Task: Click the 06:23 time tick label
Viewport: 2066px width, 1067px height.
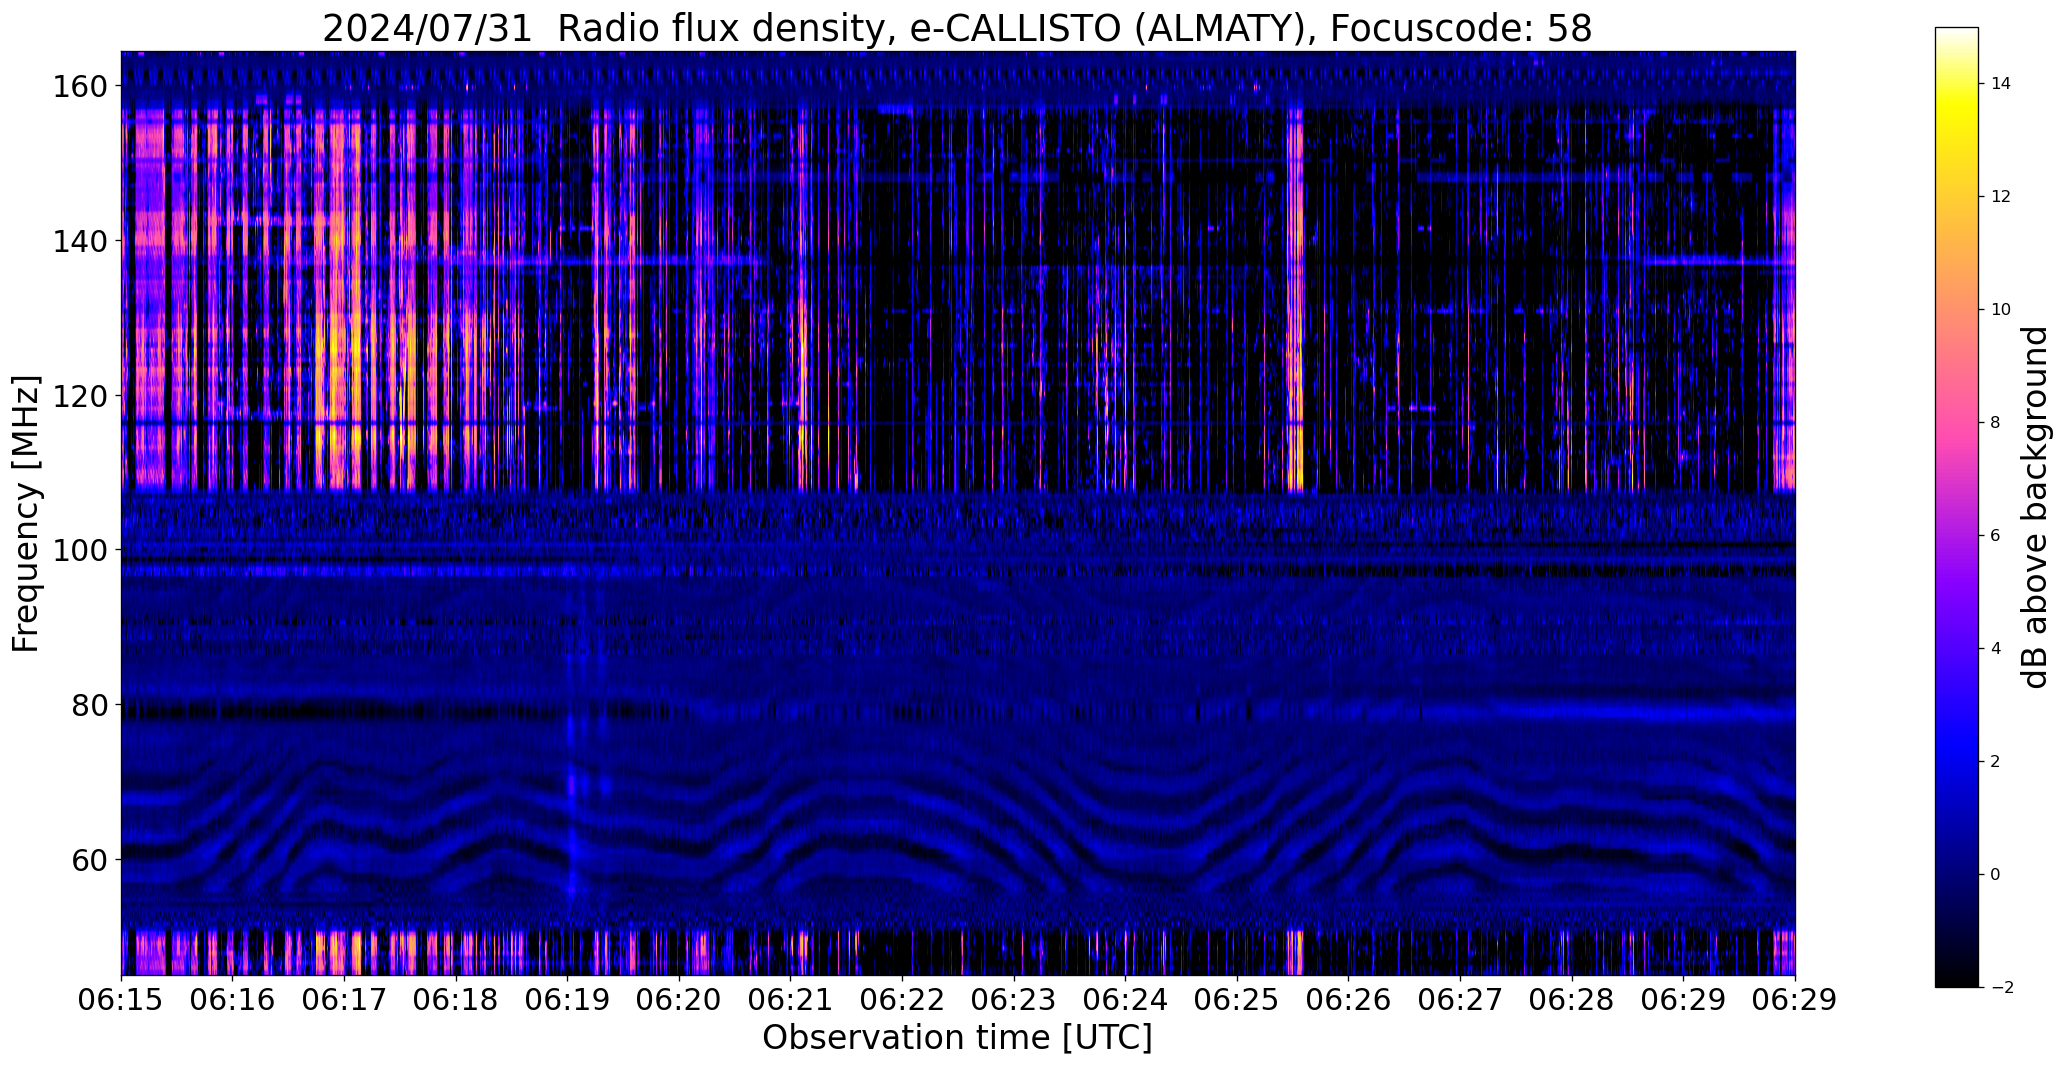Action: pyautogui.click(x=1014, y=1000)
